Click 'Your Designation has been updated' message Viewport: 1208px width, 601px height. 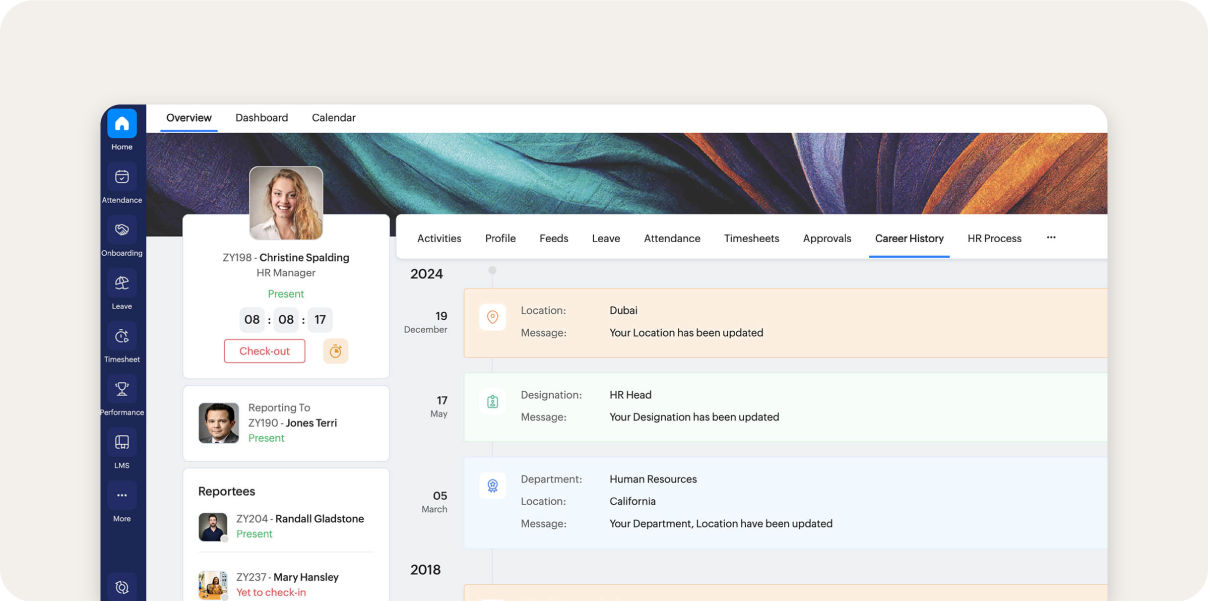click(x=694, y=417)
